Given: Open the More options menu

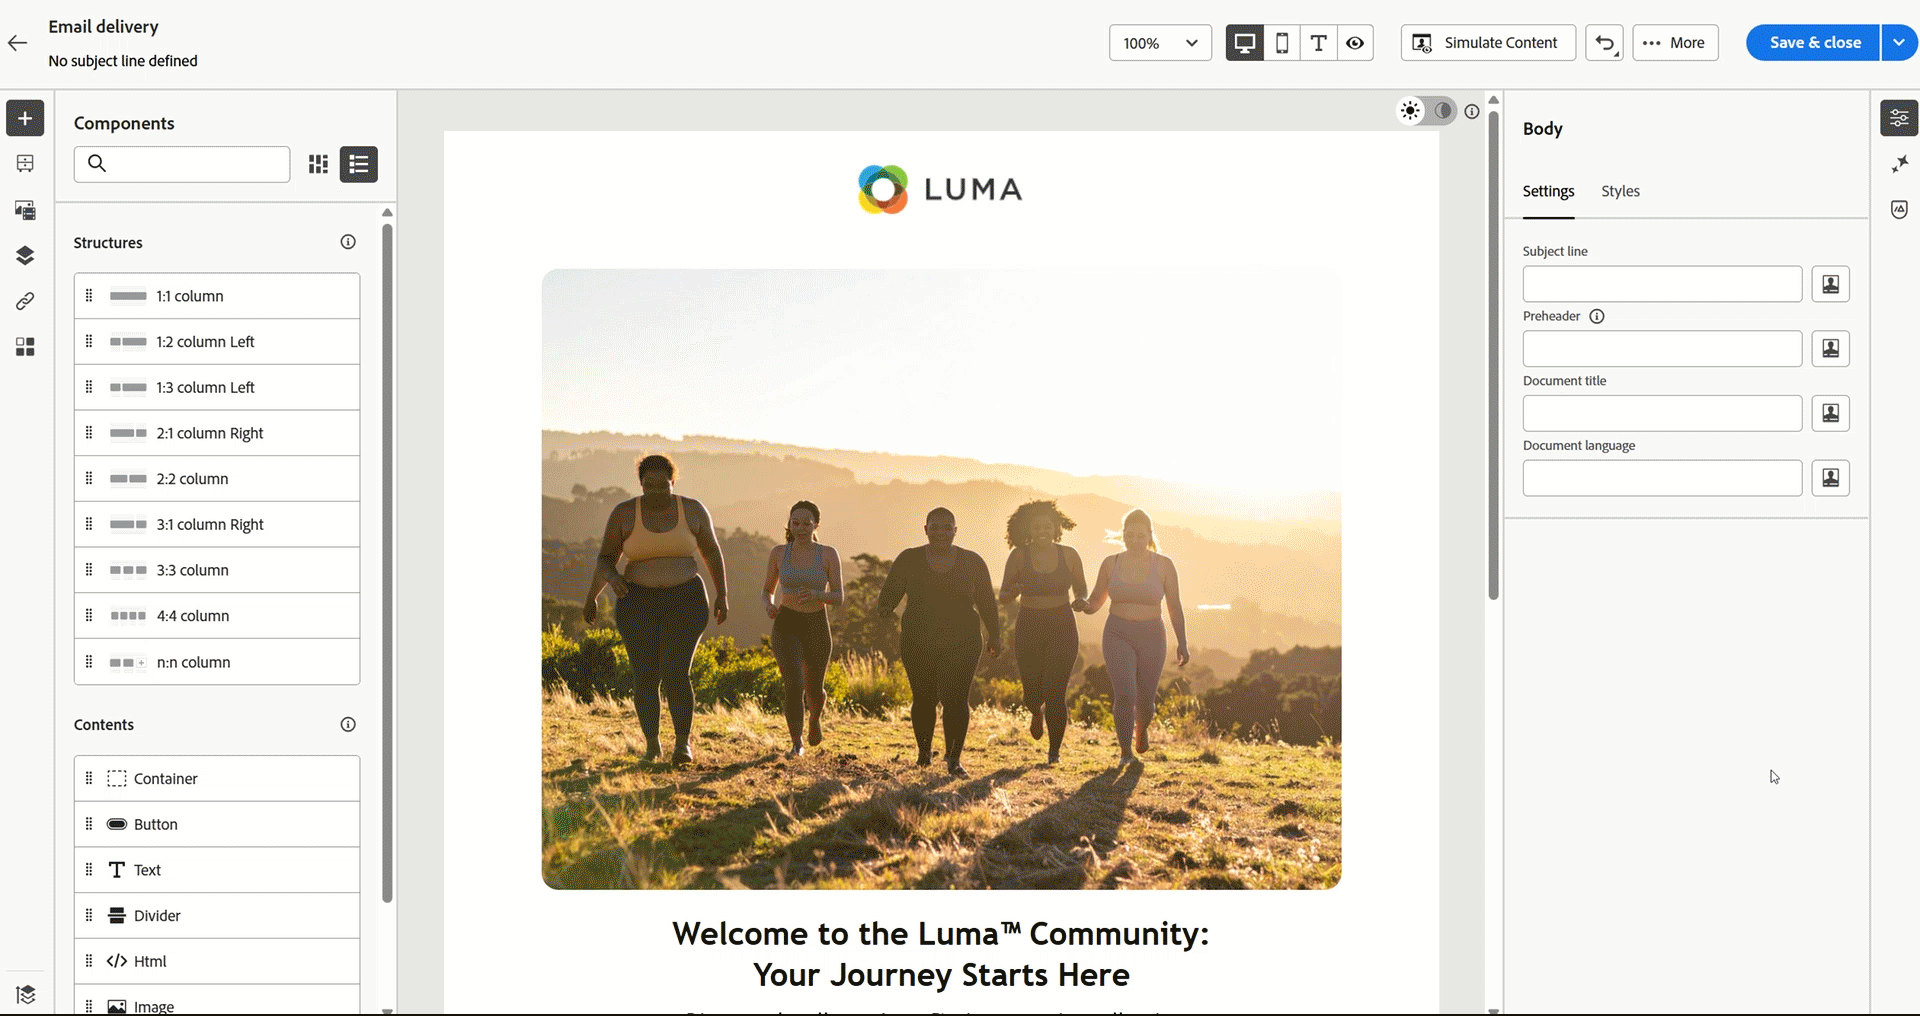Looking at the screenshot, I should (x=1675, y=43).
